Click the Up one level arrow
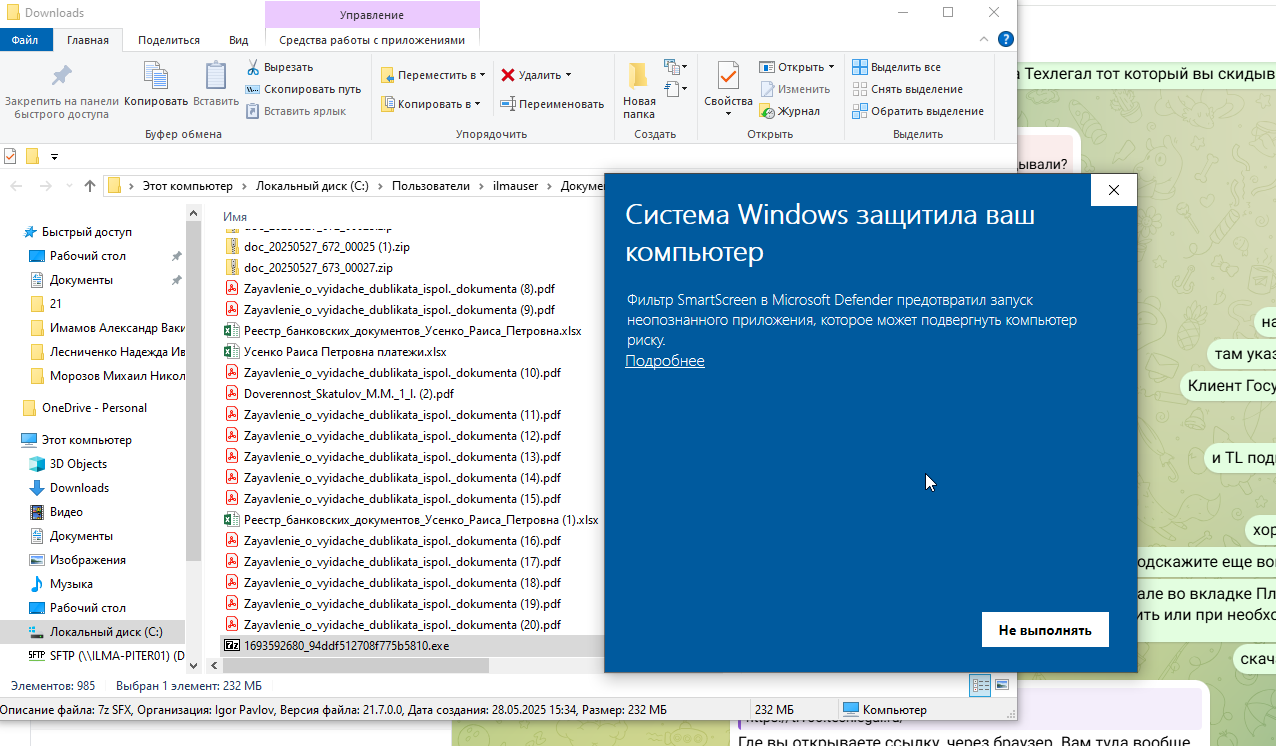The height and width of the screenshot is (746, 1276). click(90, 186)
